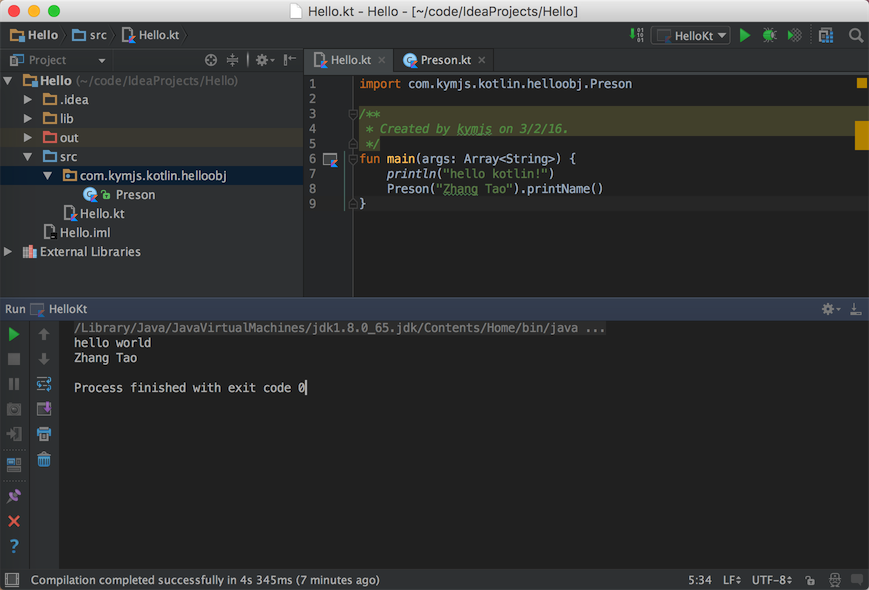Close the Run tool window with red X
Viewport: 869px width, 590px height.
tap(14, 521)
